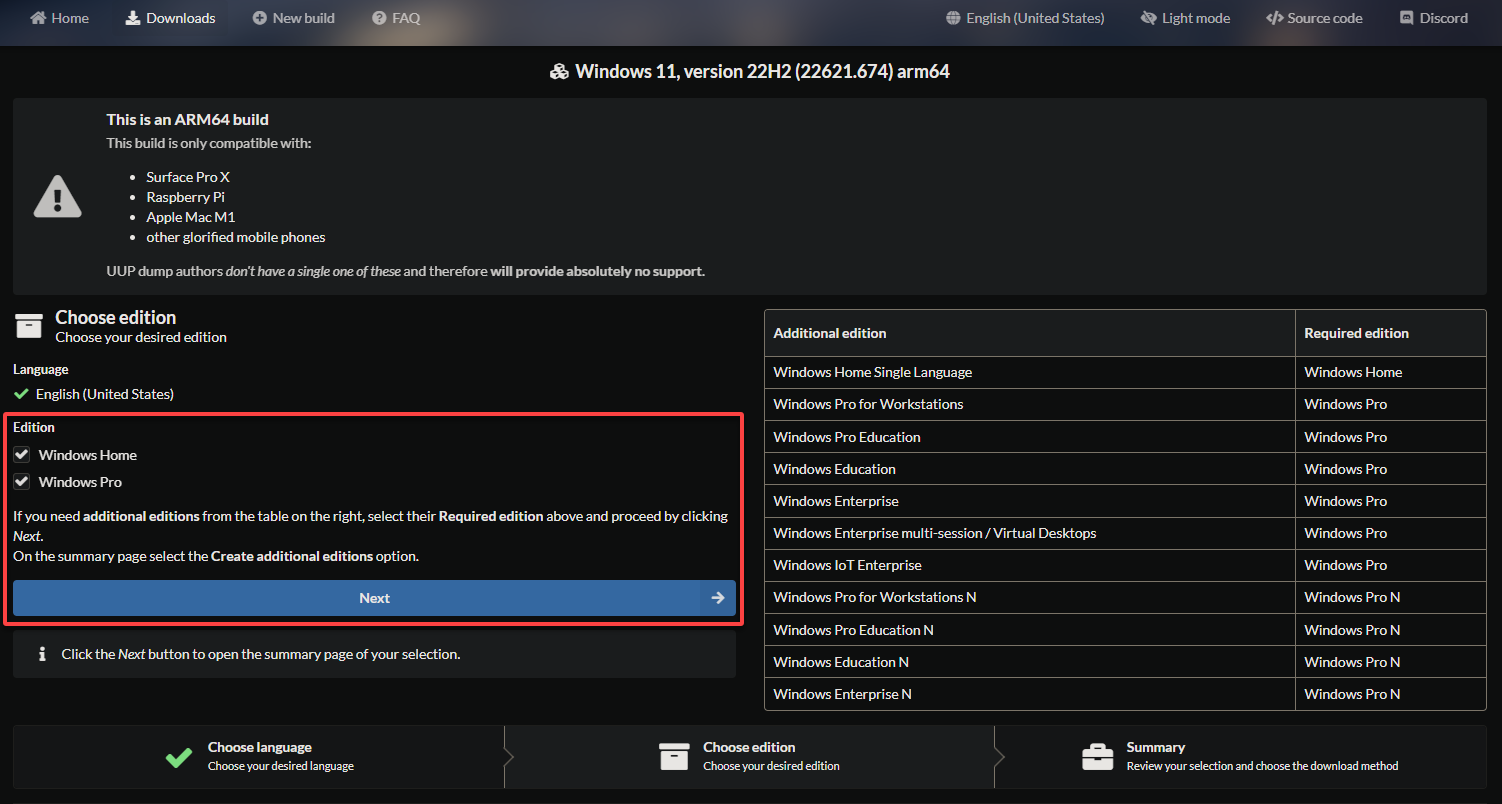Viewport: 1502px width, 804px height.
Task: Click the Windows Pro Education N cell
Action: coord(1030,630)
